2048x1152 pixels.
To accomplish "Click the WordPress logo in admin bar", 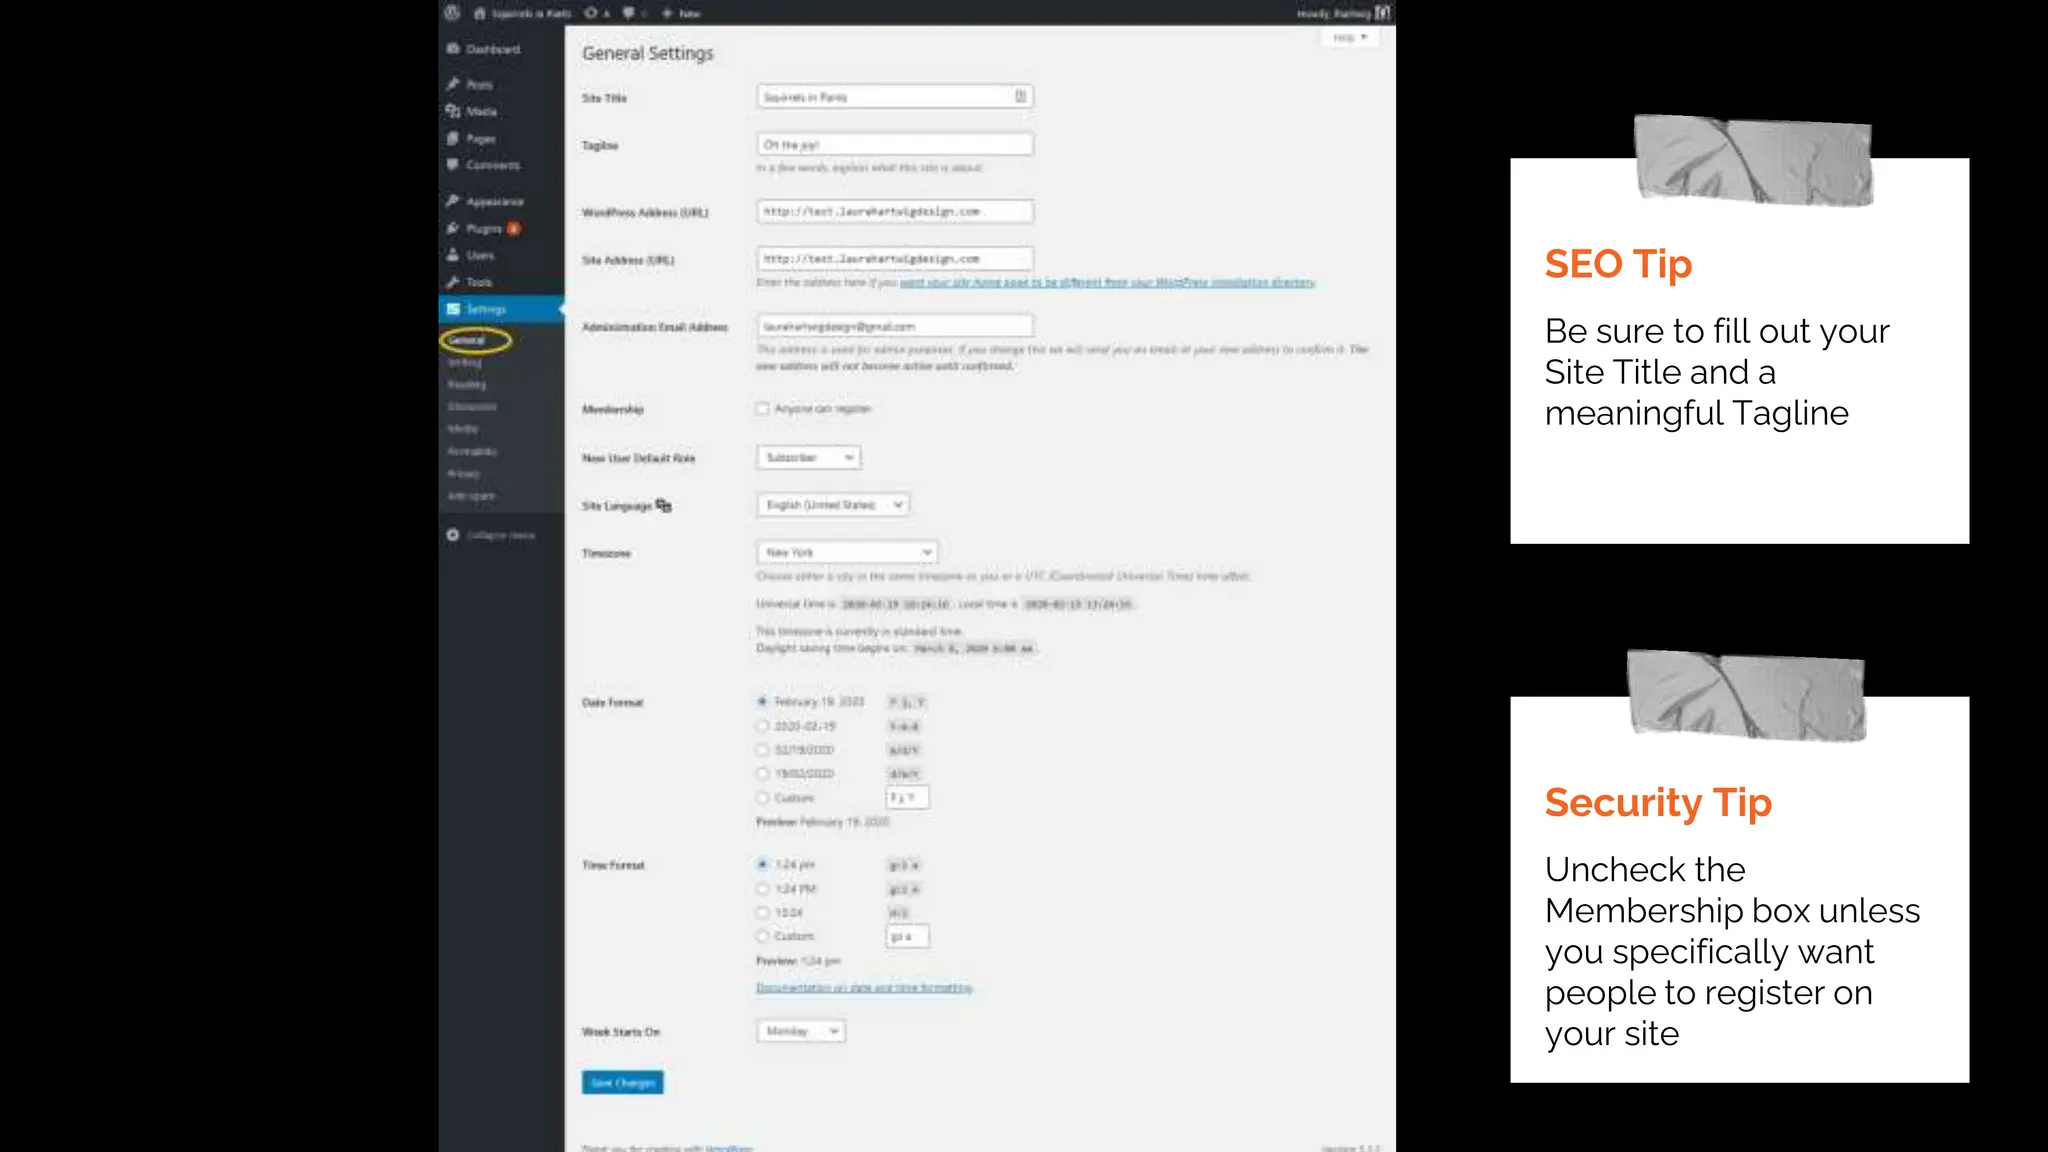I will pos(452,13).
